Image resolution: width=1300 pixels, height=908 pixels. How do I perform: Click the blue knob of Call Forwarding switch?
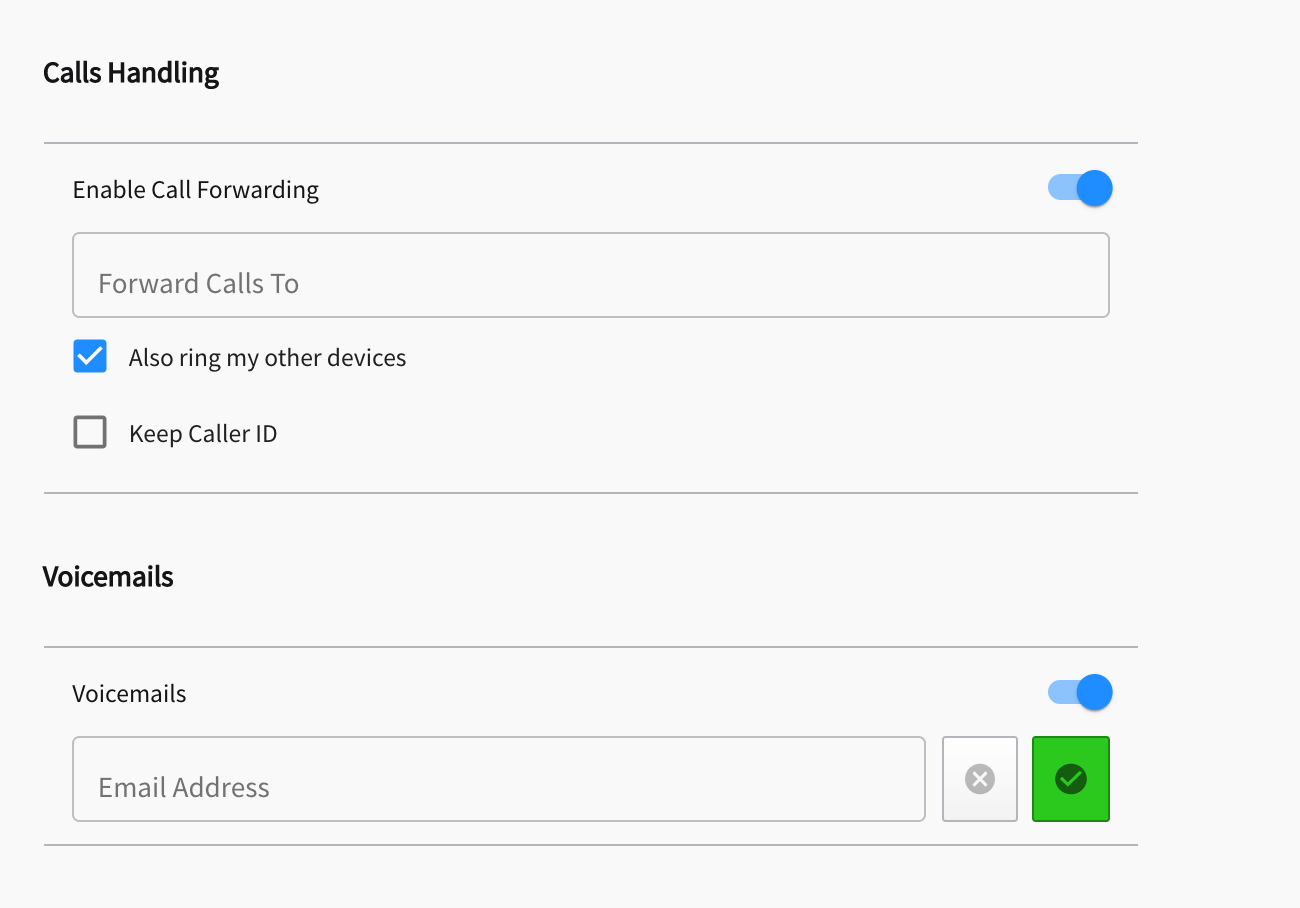click(x=1094, y=188)
